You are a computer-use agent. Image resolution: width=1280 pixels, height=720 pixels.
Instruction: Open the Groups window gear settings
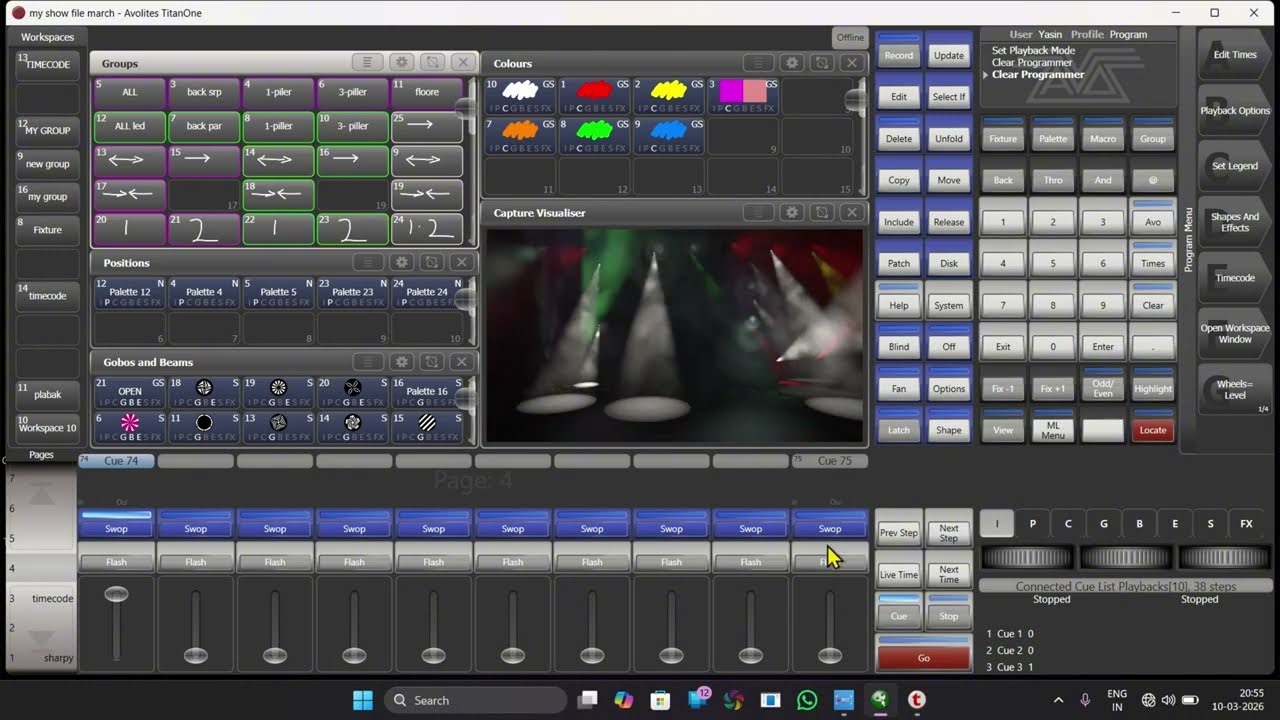tap(402, 62)
